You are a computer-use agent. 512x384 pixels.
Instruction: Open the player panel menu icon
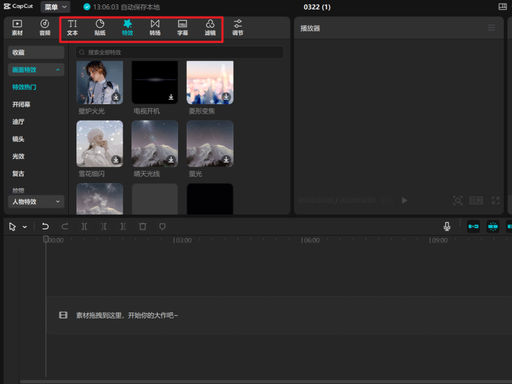coord(491,28)
